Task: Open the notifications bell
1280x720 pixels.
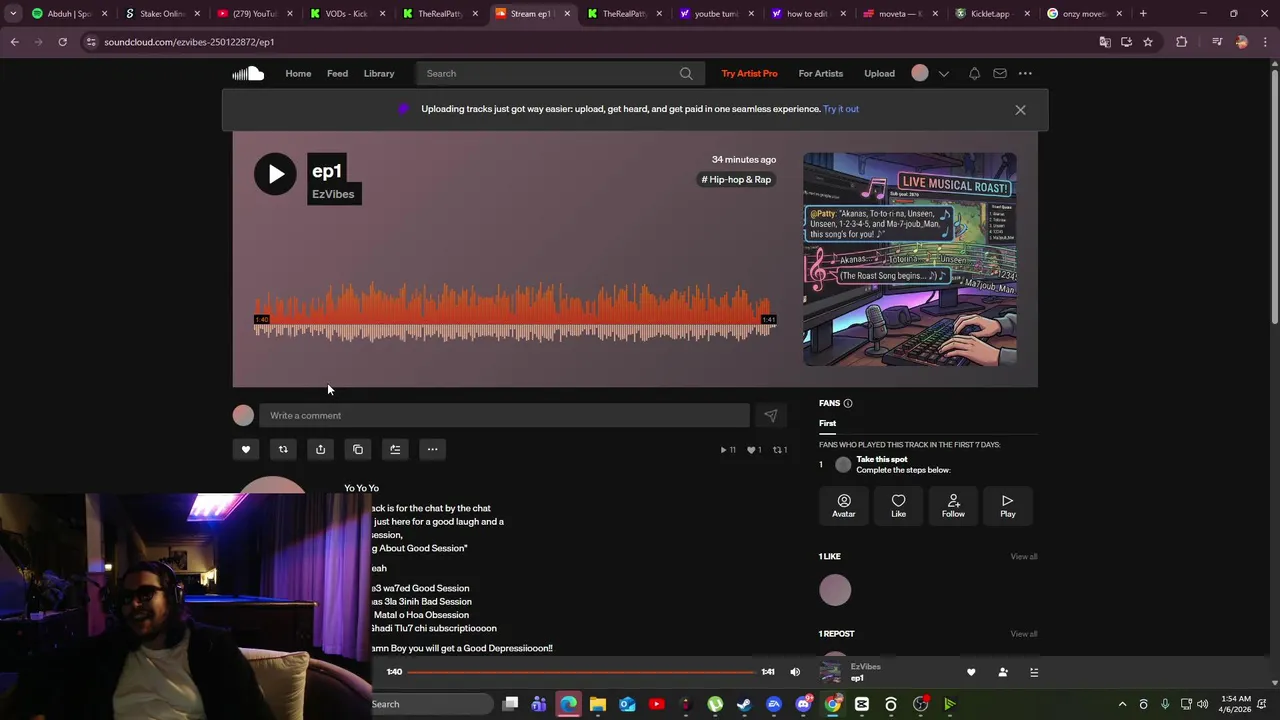Action: coord(974,73)
